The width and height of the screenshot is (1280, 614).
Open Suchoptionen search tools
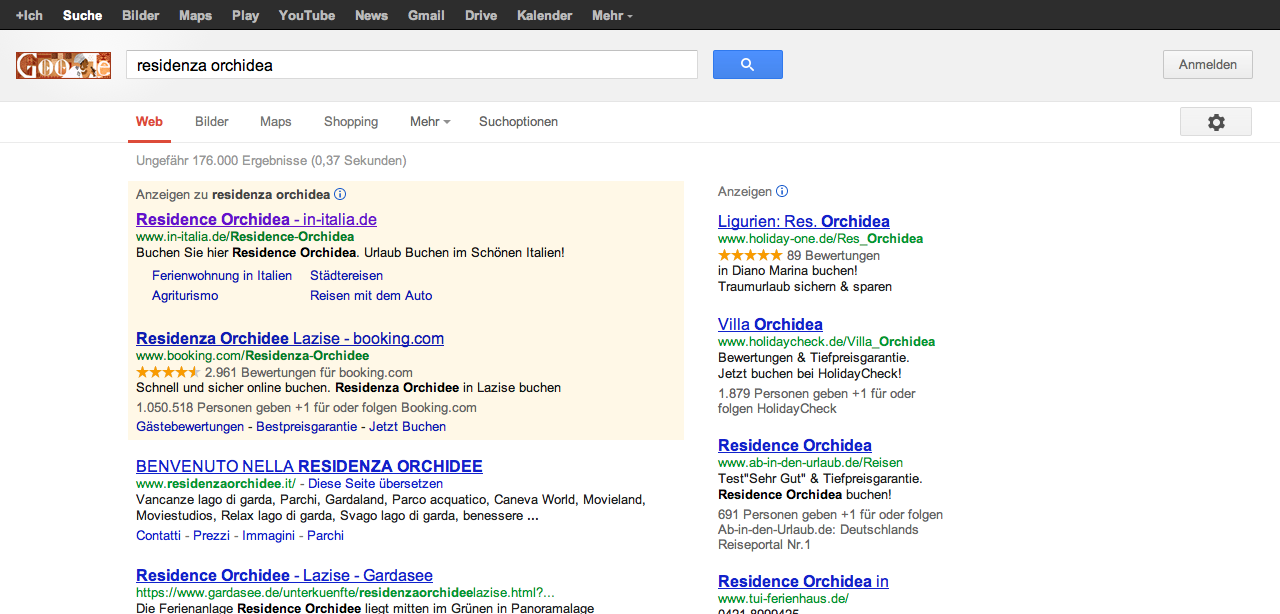tap(518, 122)
